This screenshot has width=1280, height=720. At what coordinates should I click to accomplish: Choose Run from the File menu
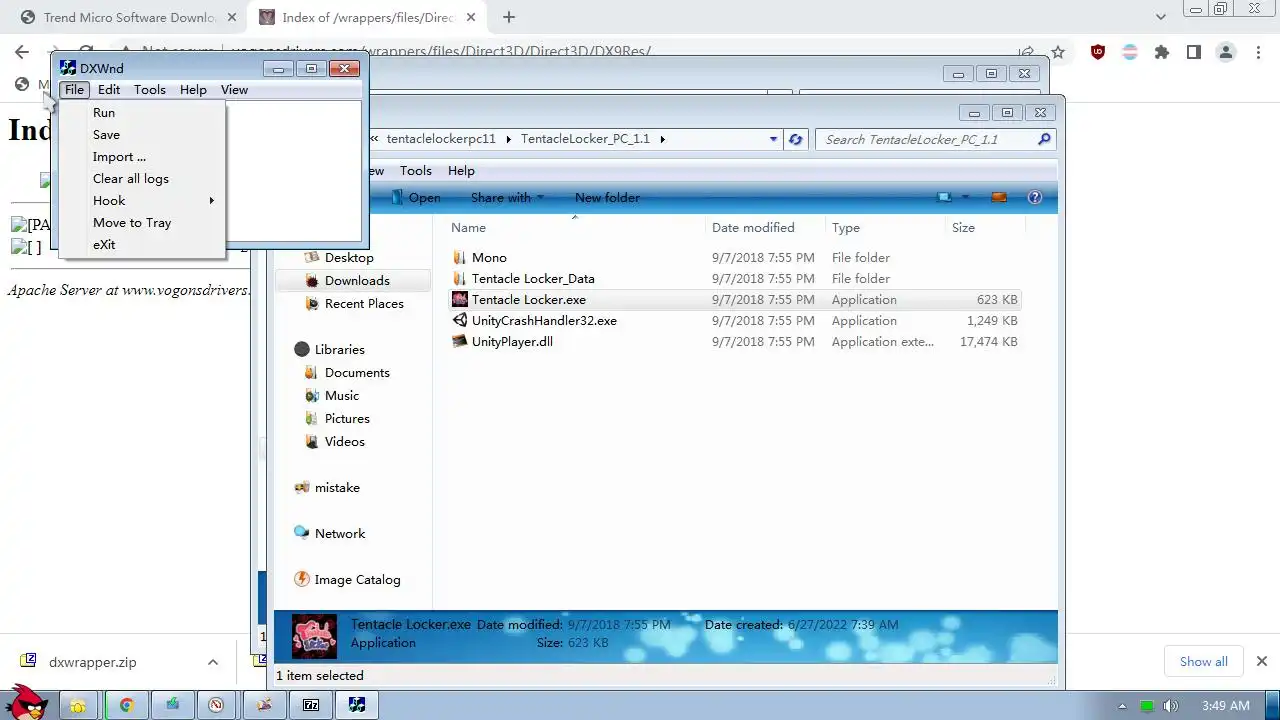point(143,113)
